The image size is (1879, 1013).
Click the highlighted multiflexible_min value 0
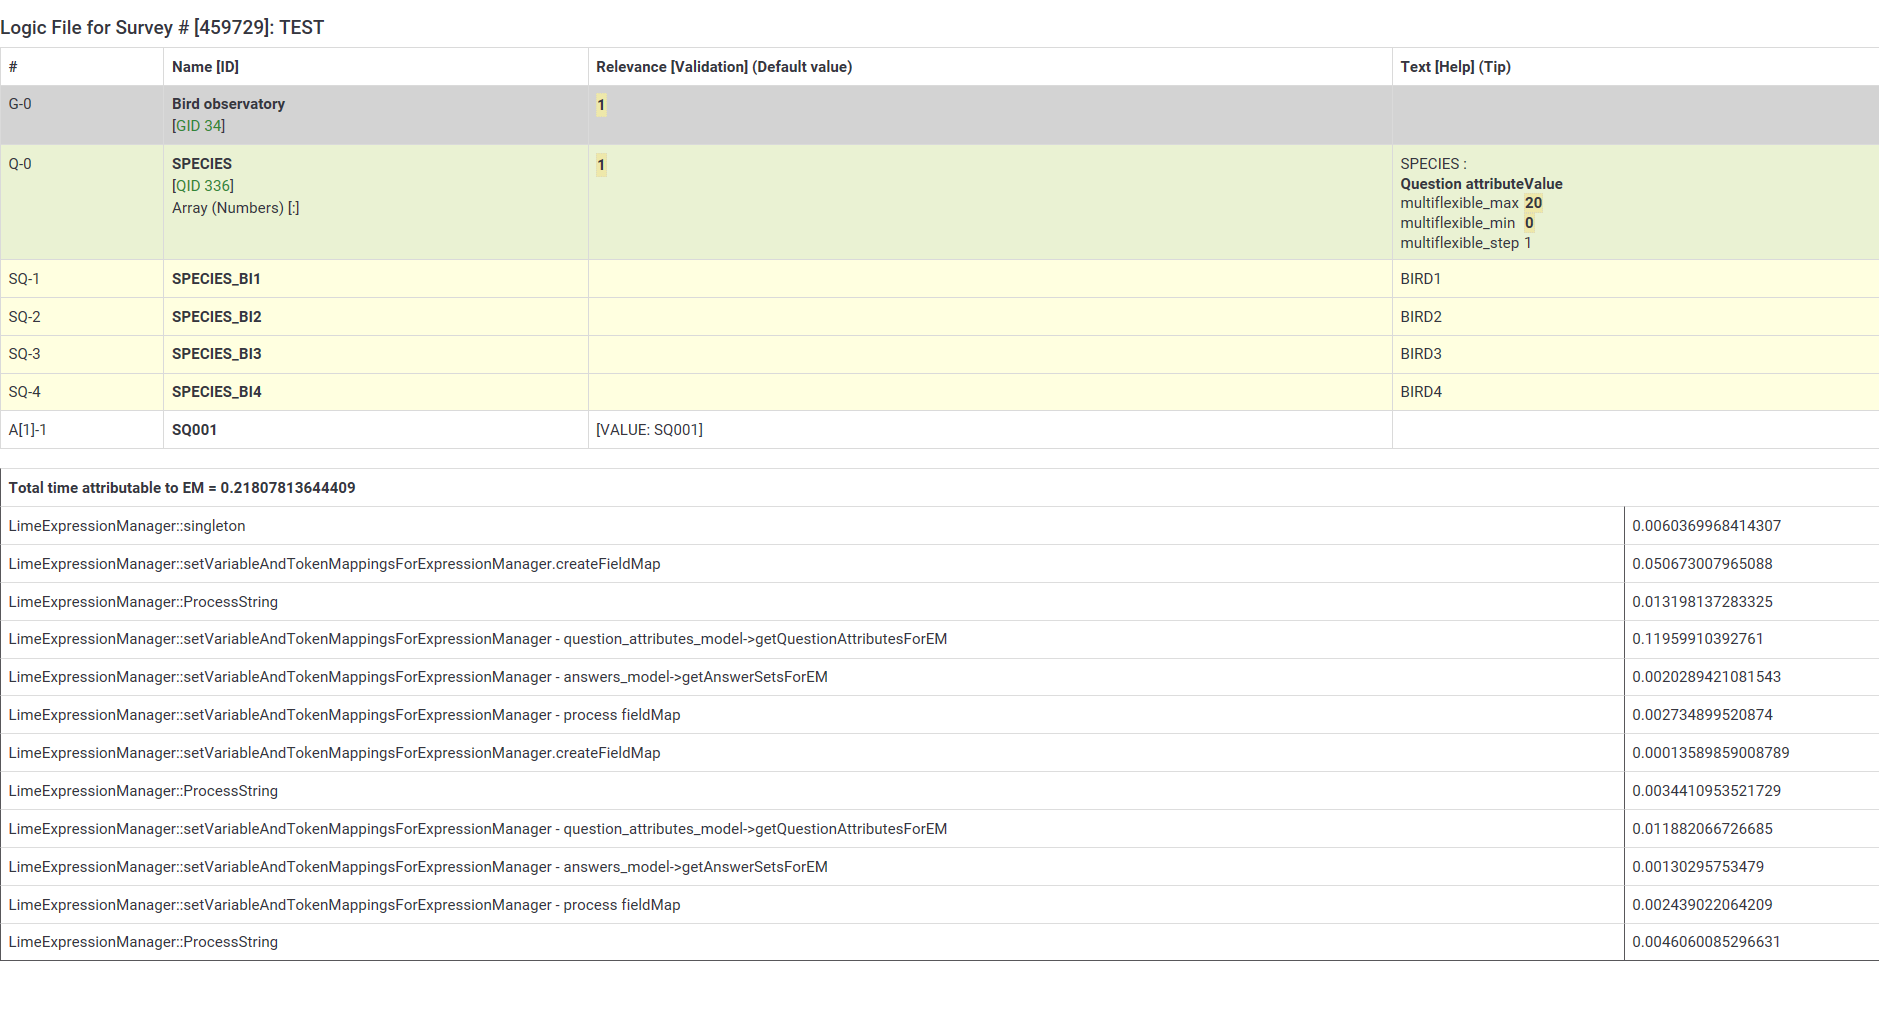(1529, 223)
